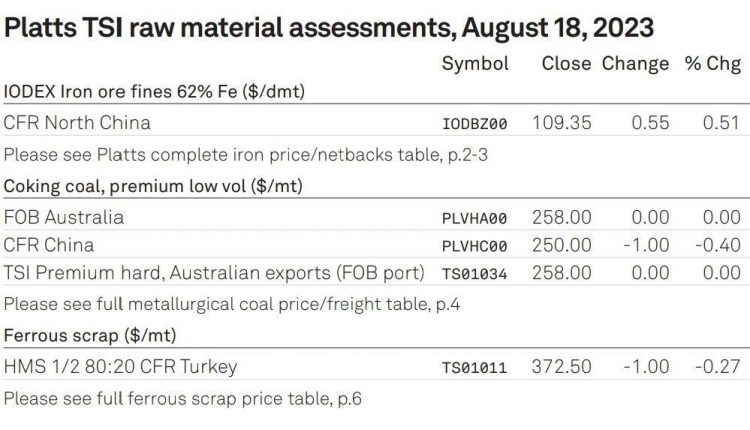Click the 372.50 close price value

[x=562, y=367]
